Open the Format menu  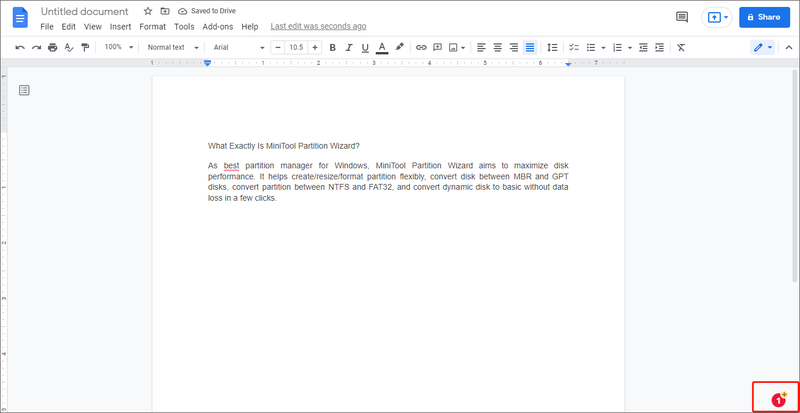tap(153, 27)
